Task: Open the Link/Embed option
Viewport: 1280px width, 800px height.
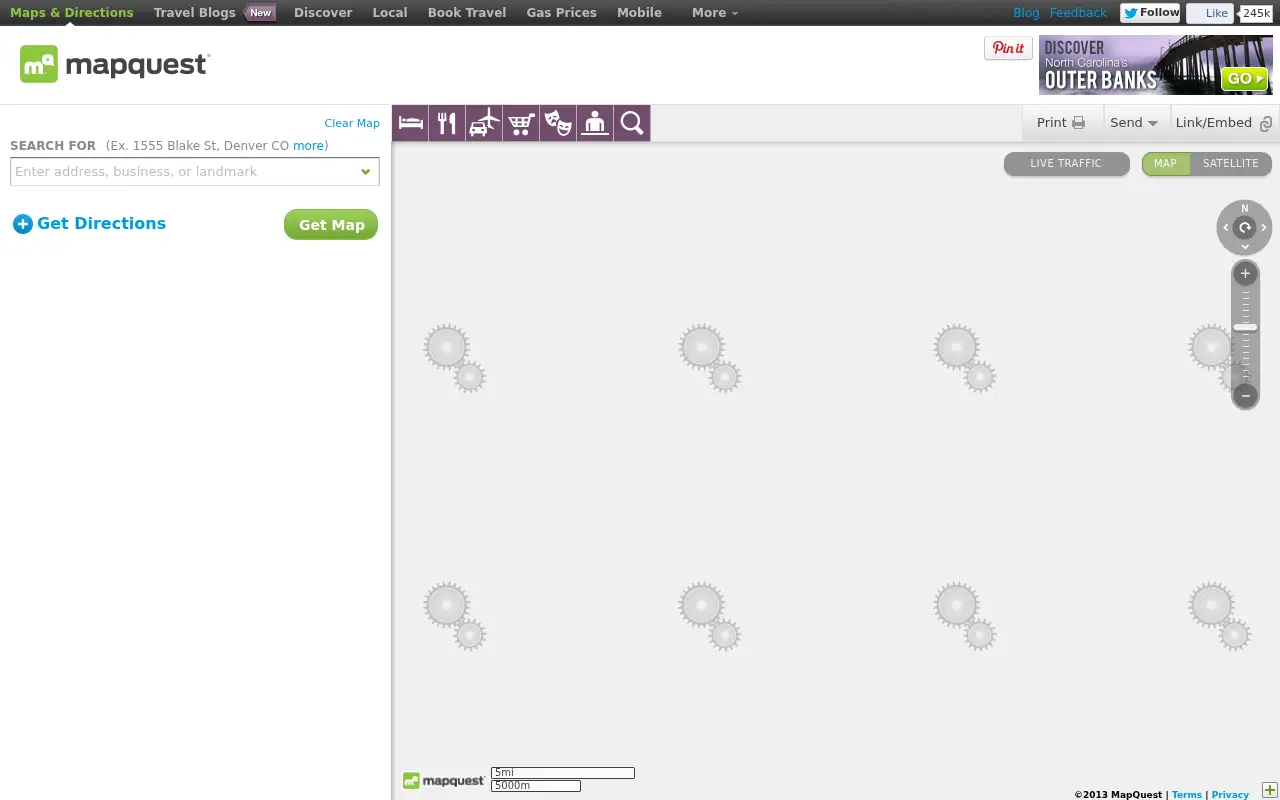Action: [x=1224, y=123]
